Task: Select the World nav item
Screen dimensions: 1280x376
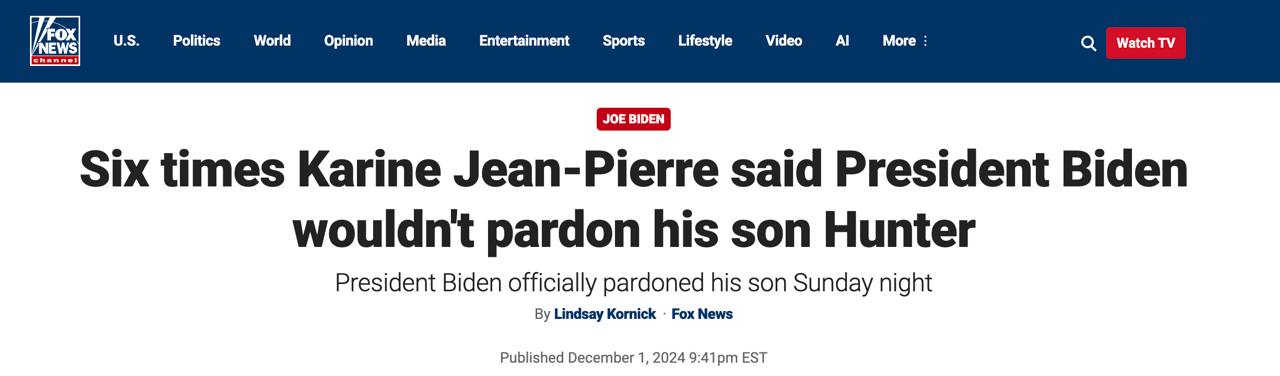Action: point(272,41)
